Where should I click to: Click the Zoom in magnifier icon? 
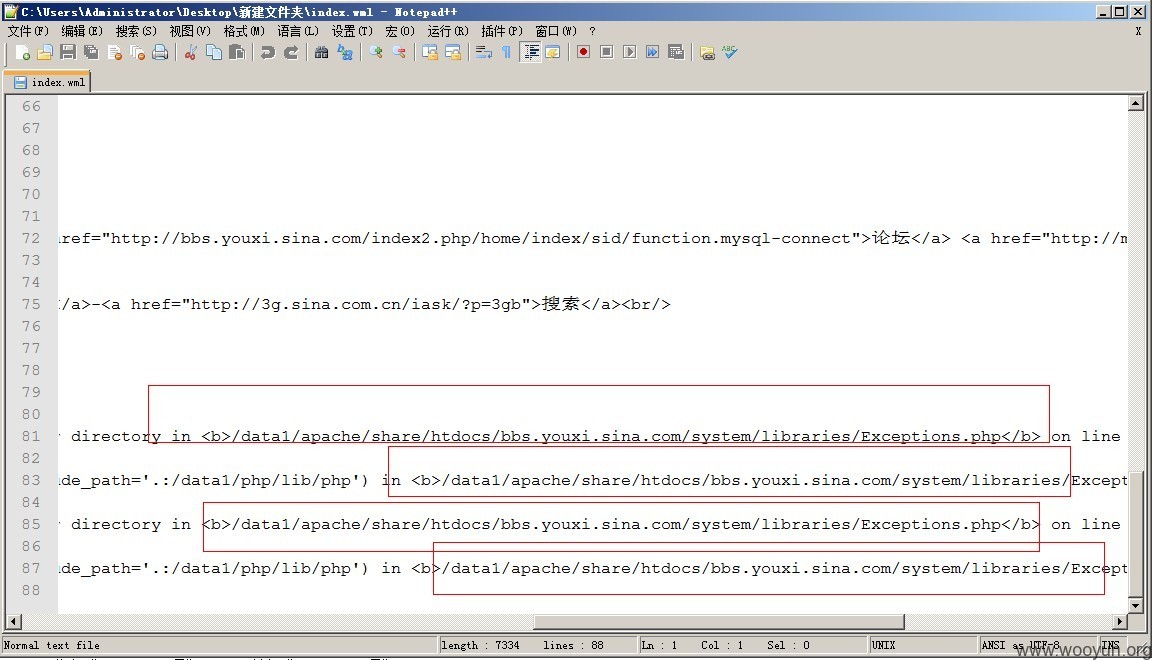[x=376, y=52]
